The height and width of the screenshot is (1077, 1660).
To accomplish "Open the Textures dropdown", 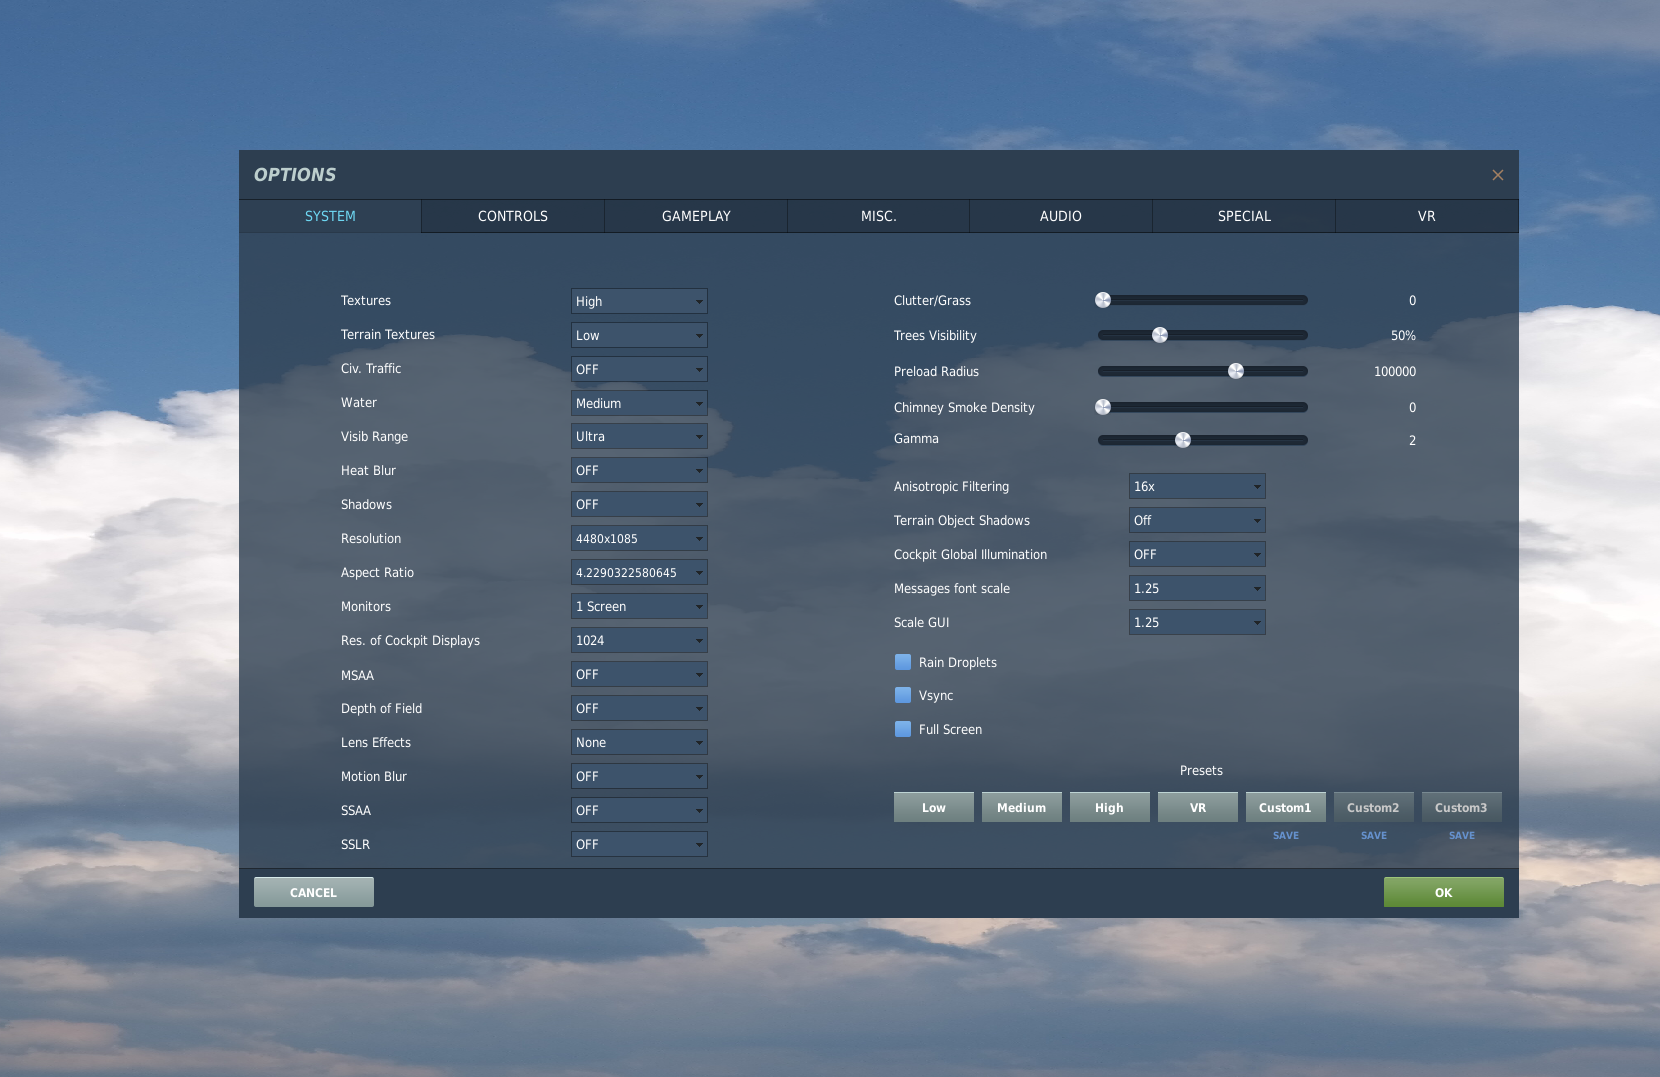I will coord(639,301).
